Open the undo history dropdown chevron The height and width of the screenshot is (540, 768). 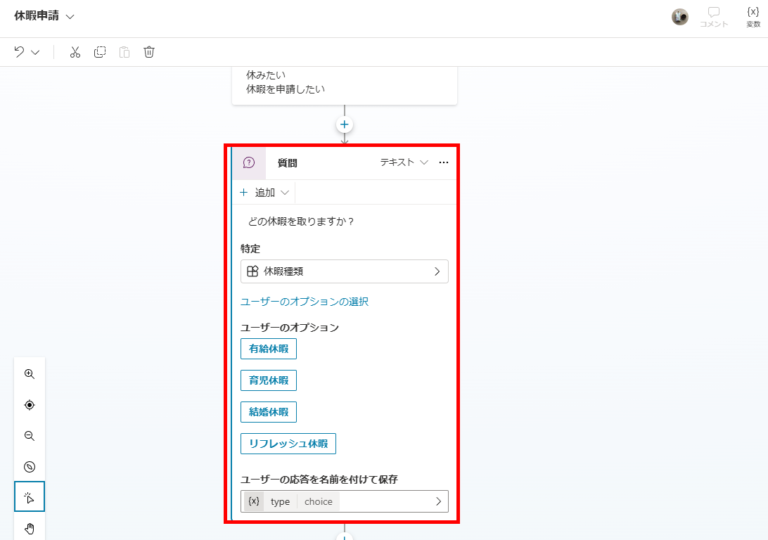[36, 52]
